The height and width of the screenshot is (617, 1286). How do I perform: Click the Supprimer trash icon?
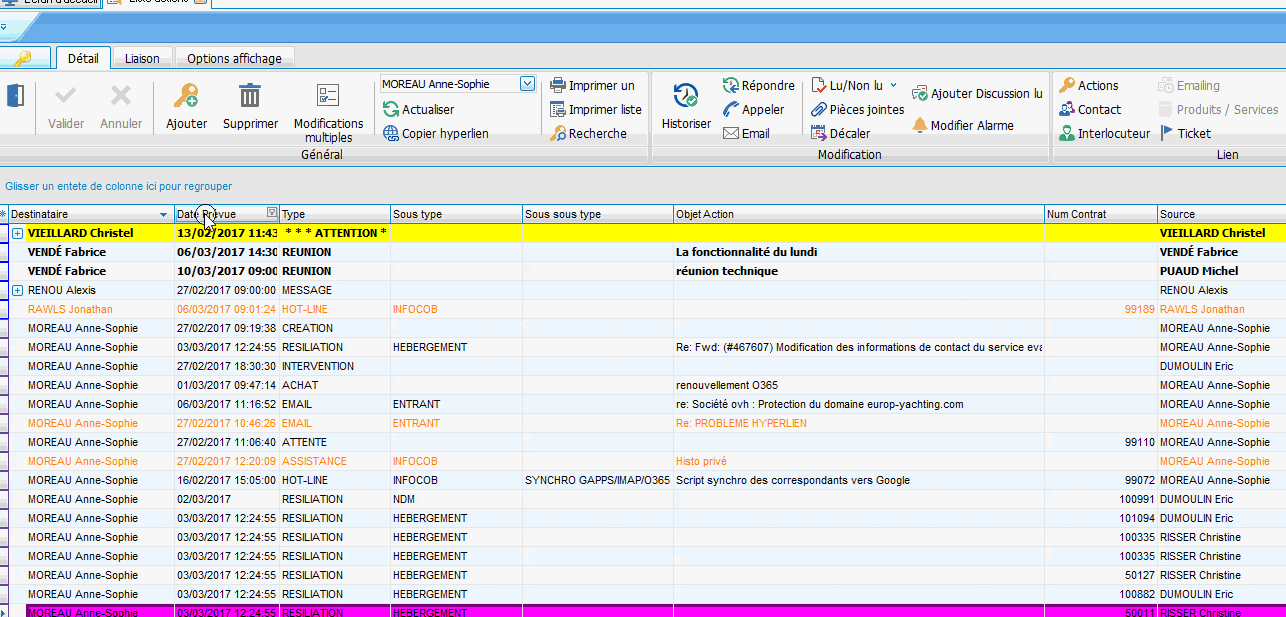point(250,96)
